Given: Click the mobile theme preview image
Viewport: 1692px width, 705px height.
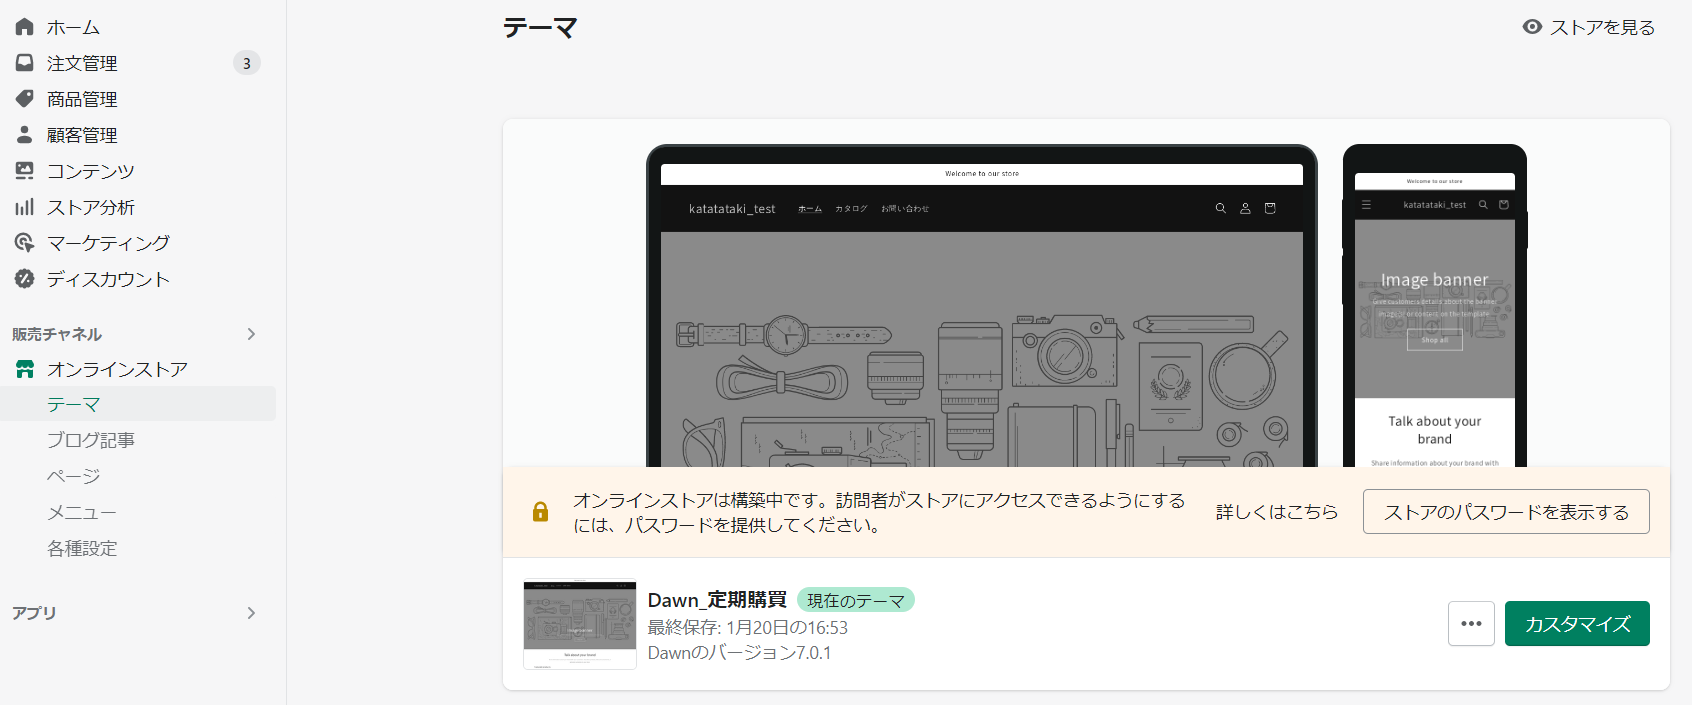Looking at the screenshot, I should point(1435,306).
